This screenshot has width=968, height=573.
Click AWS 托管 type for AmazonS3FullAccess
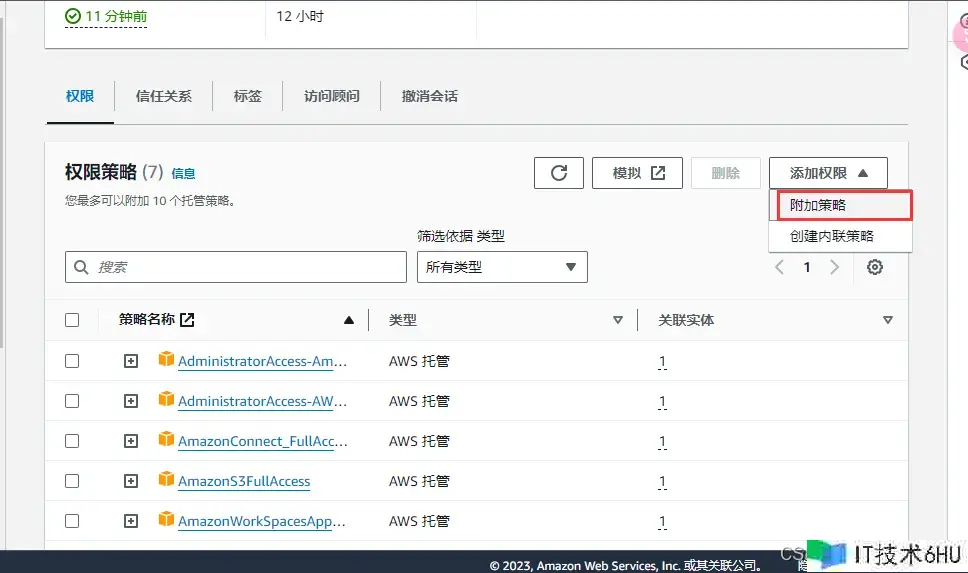point(419,481)
